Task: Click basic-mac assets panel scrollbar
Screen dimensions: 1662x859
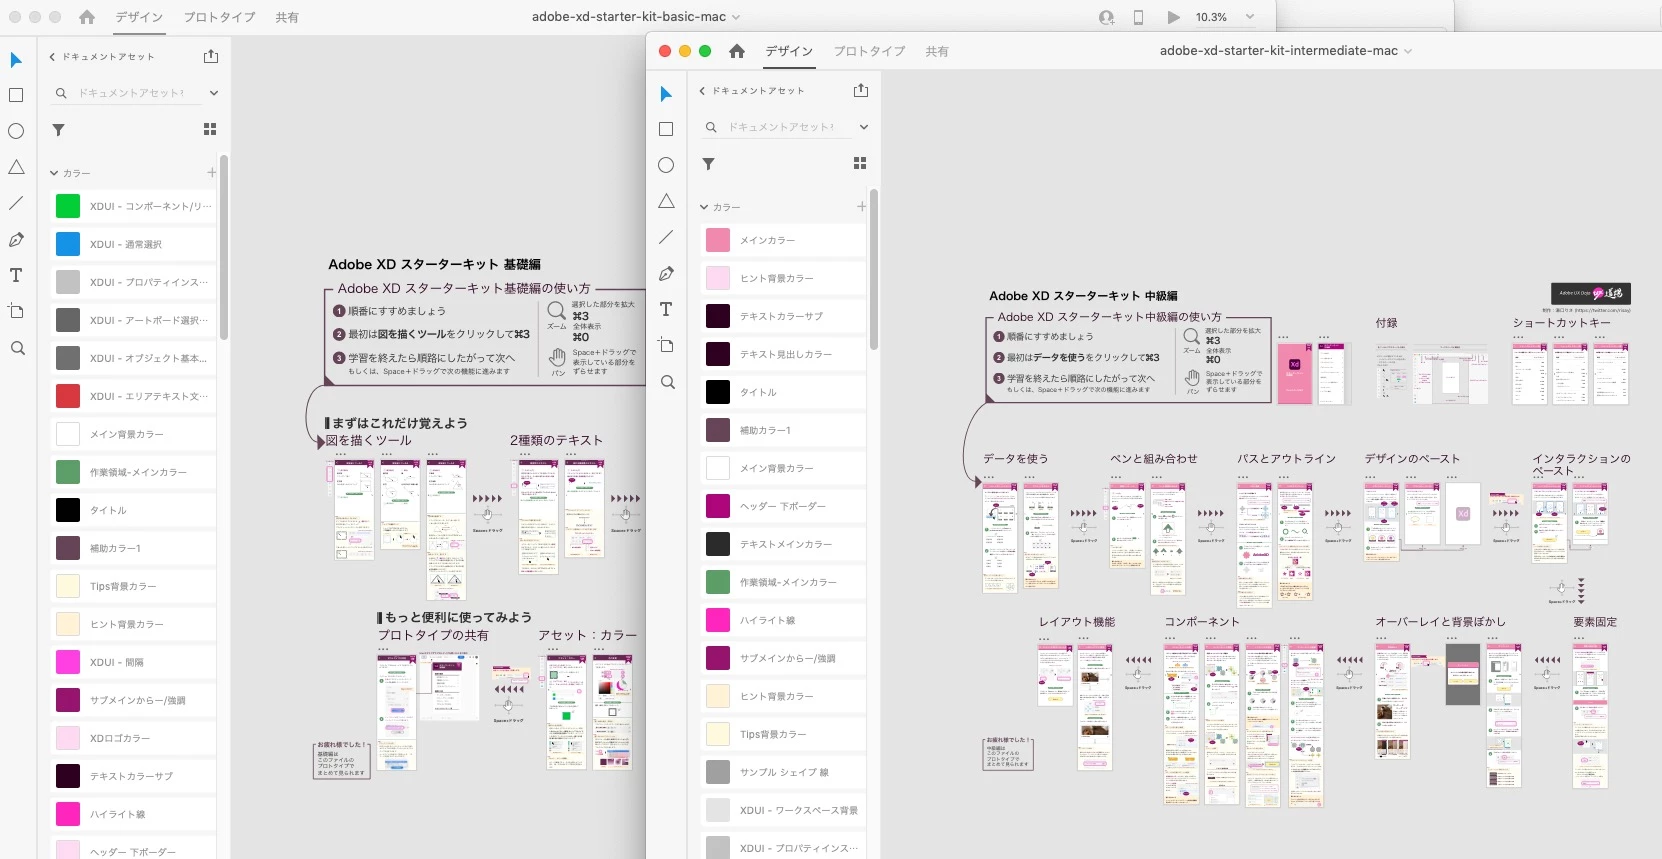Action: [224, 246]
